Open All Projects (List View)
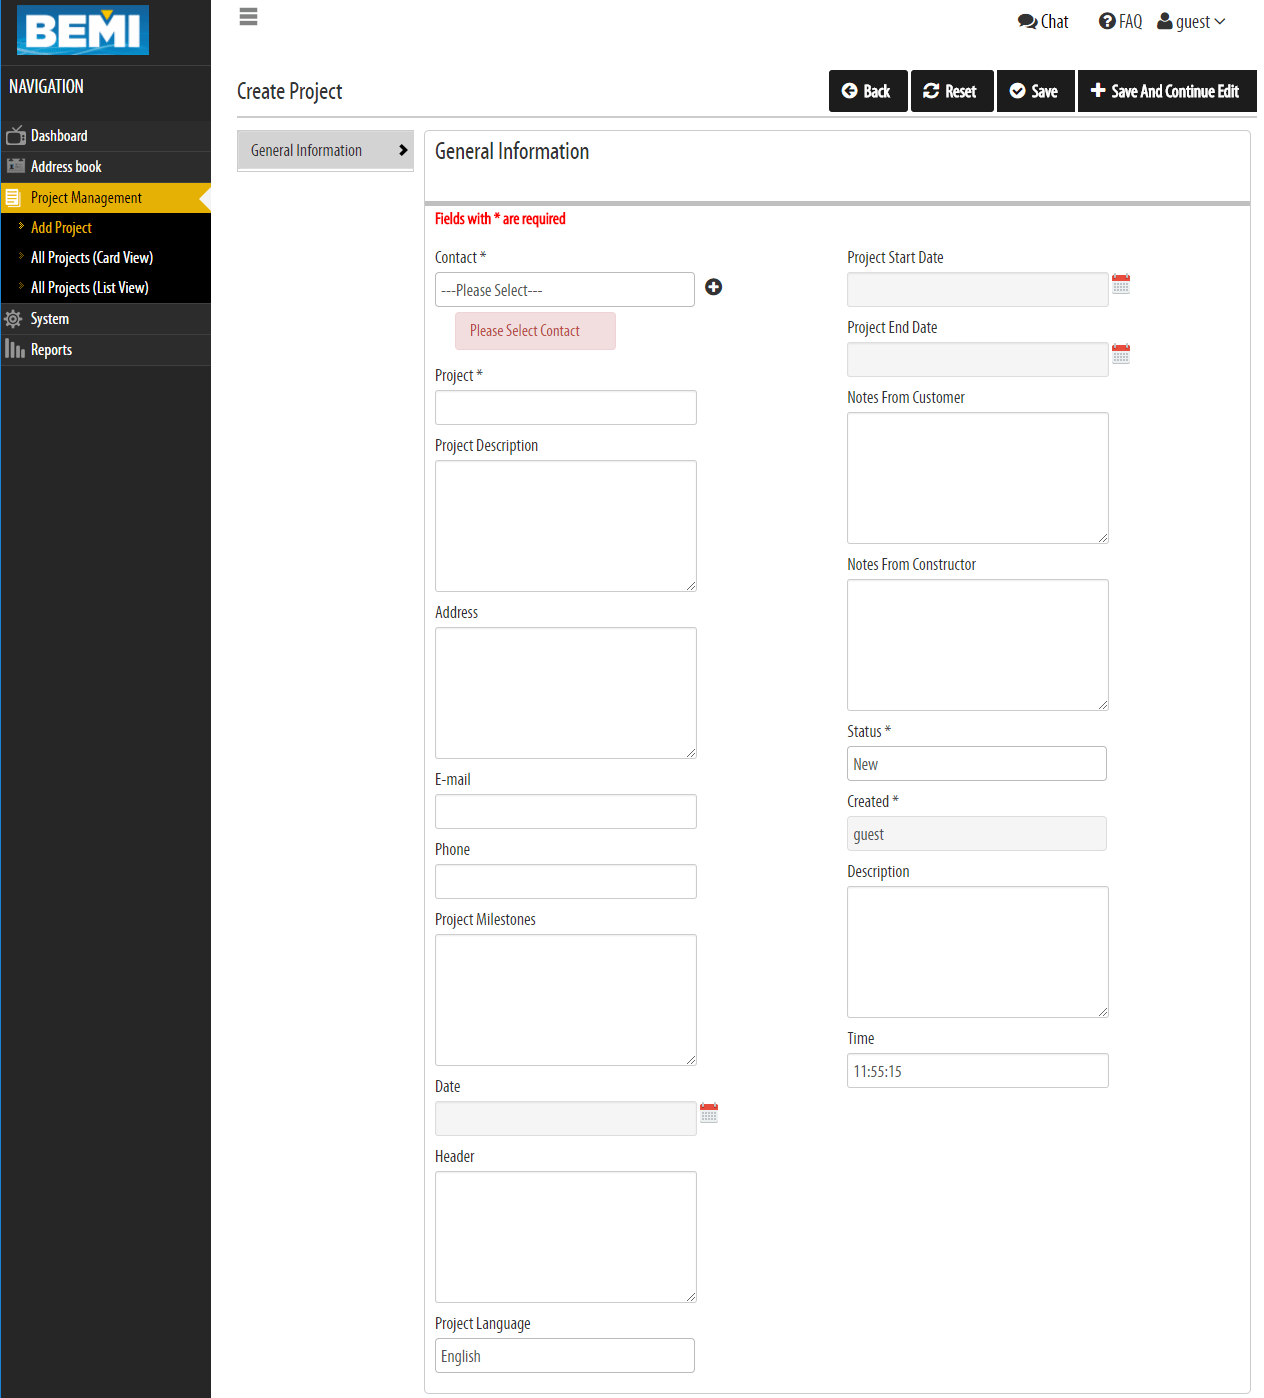This screenshot has height=1398, width=1264. (90, 288)
